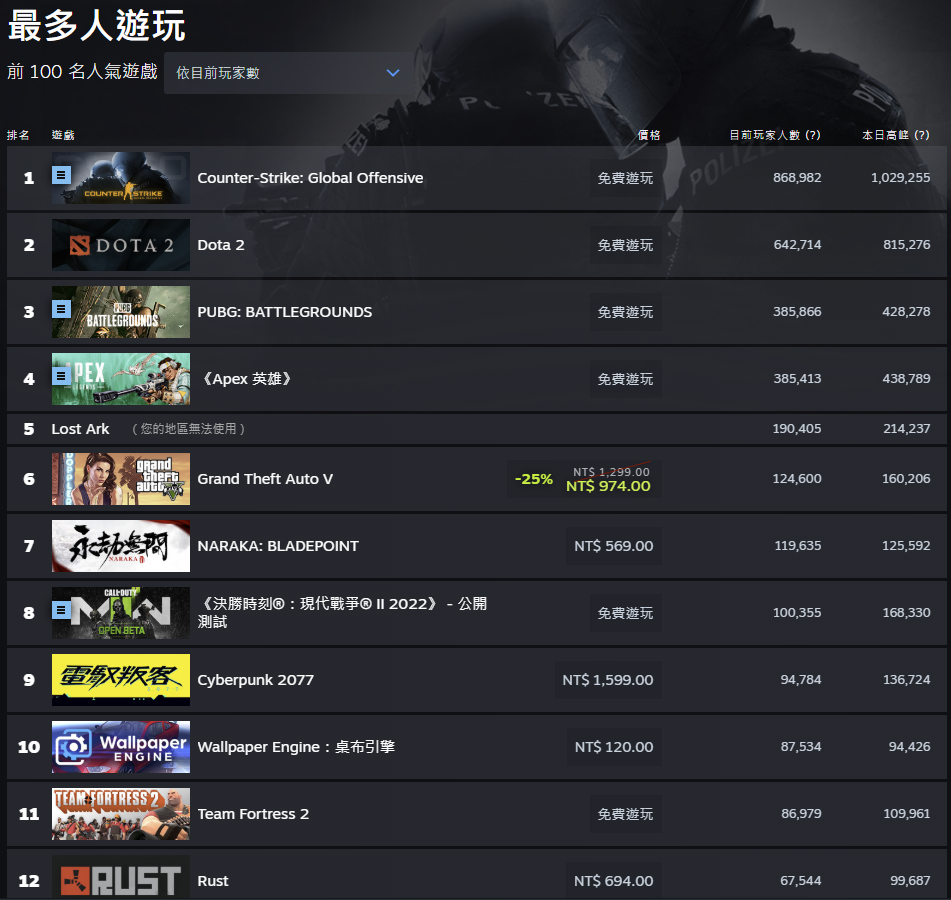Open Team Fortress 2 thumbnail

pos(121,814)
